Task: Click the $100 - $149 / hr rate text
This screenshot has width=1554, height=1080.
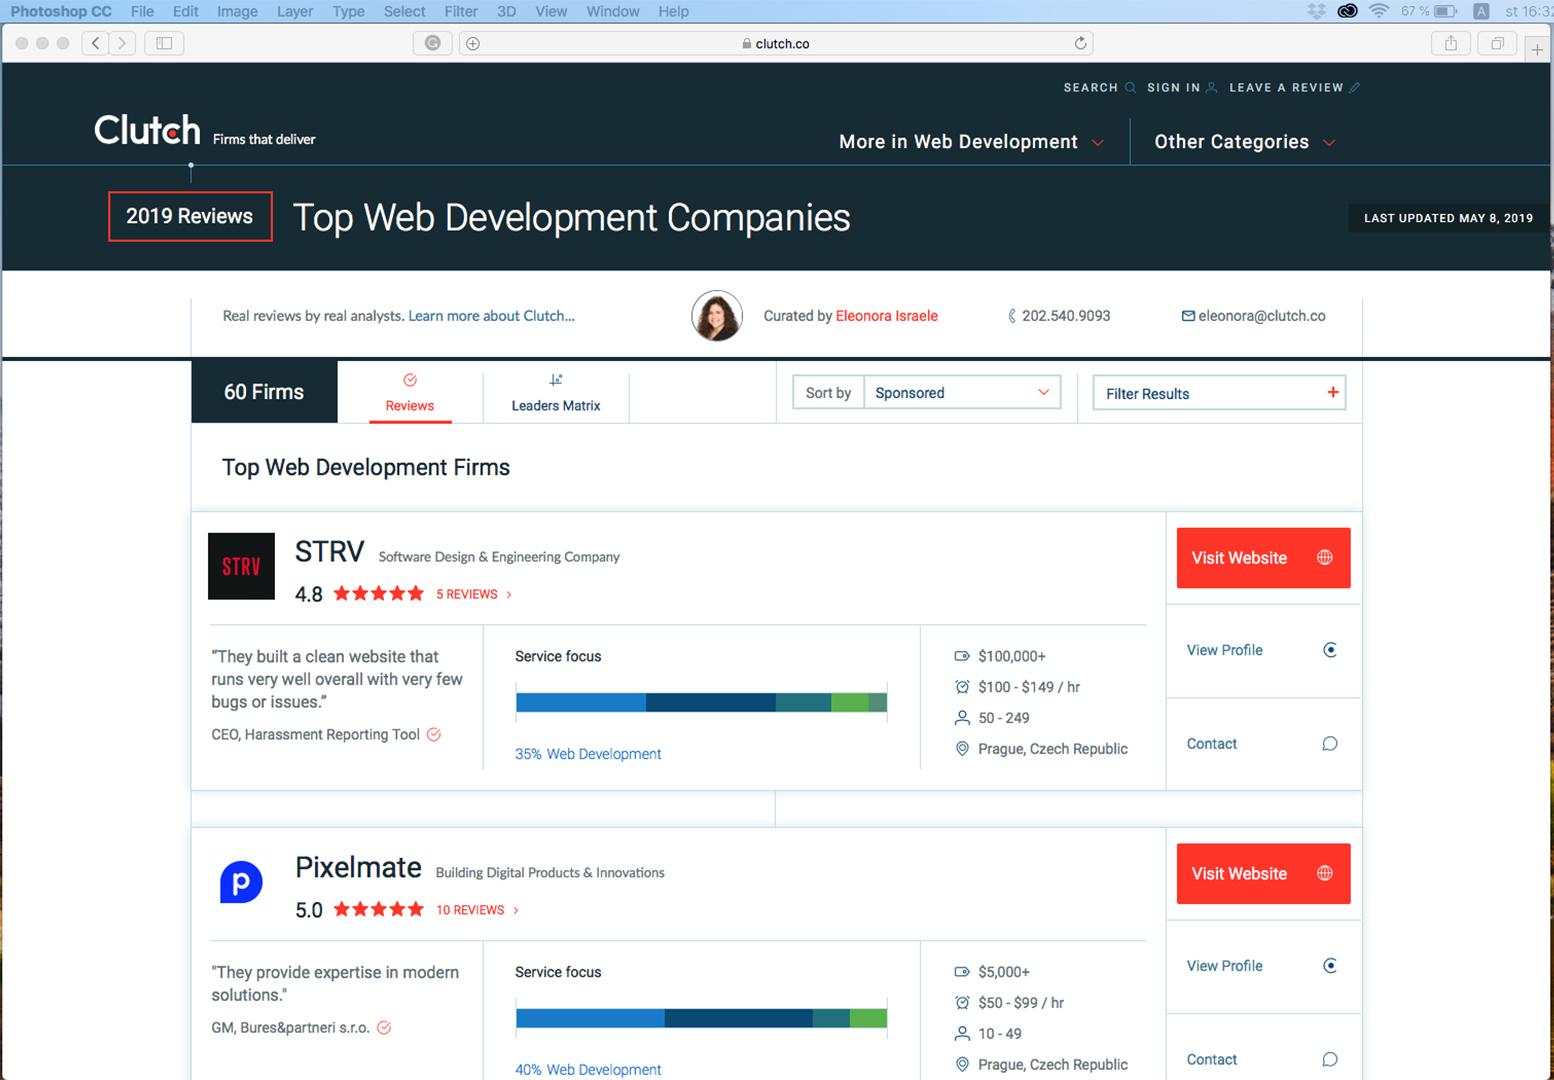Action: click(1029, 687)
